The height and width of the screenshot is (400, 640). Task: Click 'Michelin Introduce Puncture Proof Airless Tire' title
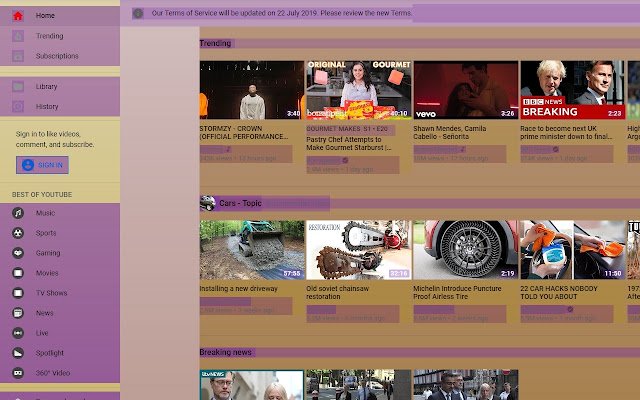pos(457,293)
